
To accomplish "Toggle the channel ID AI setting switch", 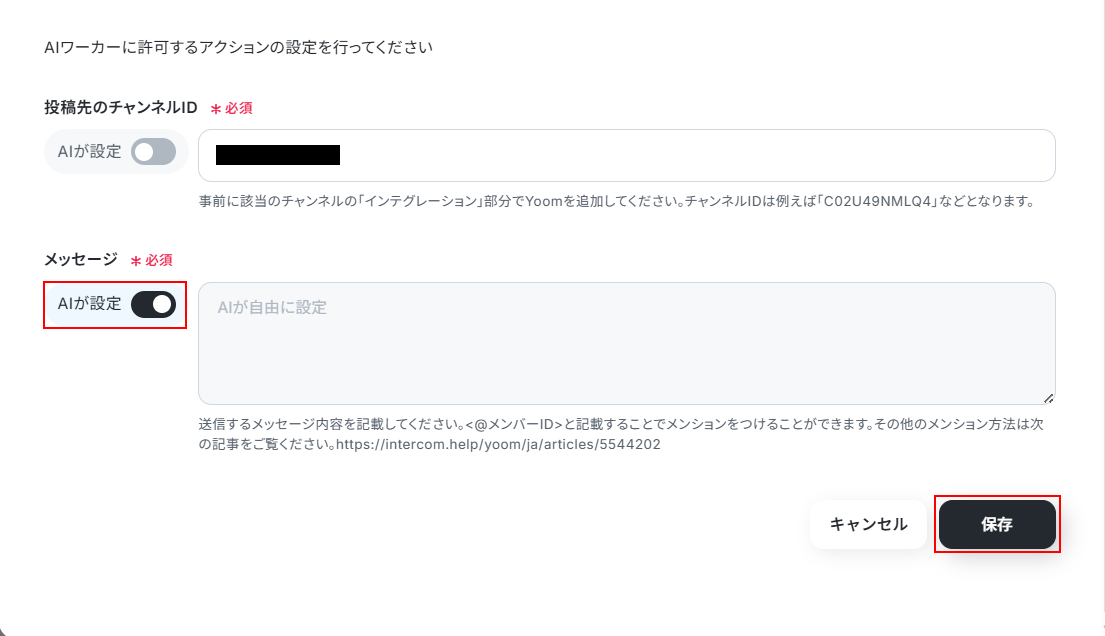I will [154, 152].
